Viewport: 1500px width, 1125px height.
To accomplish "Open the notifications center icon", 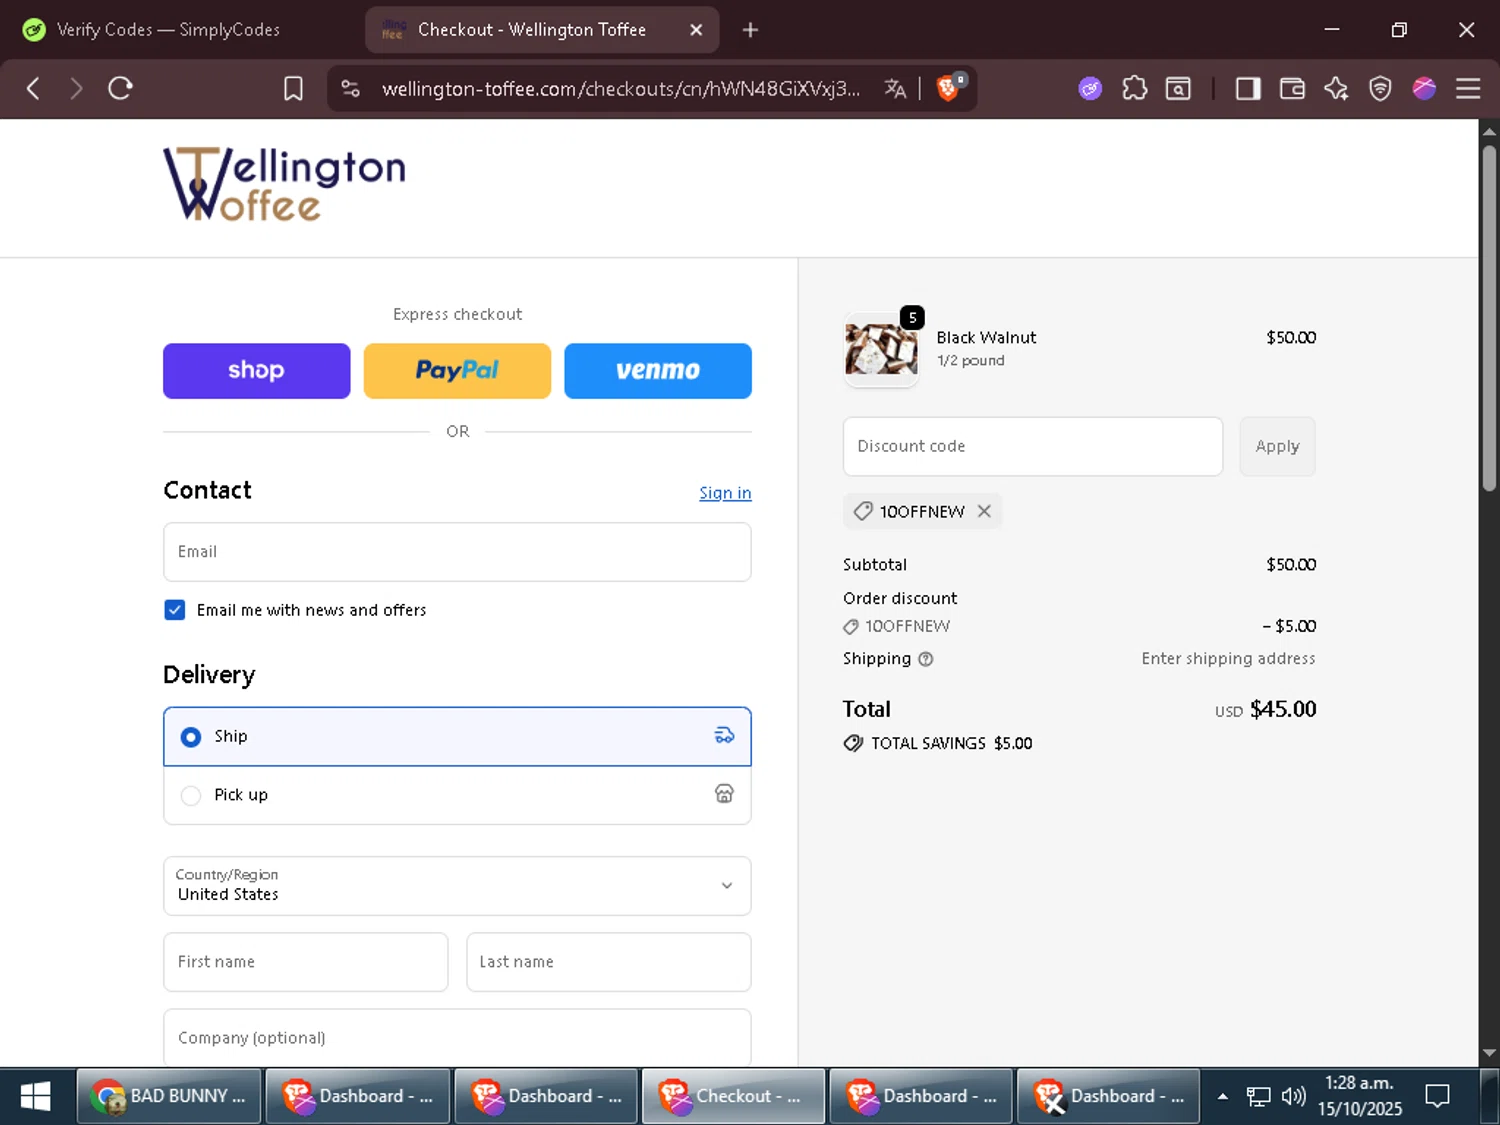I will [1437, 1096].
